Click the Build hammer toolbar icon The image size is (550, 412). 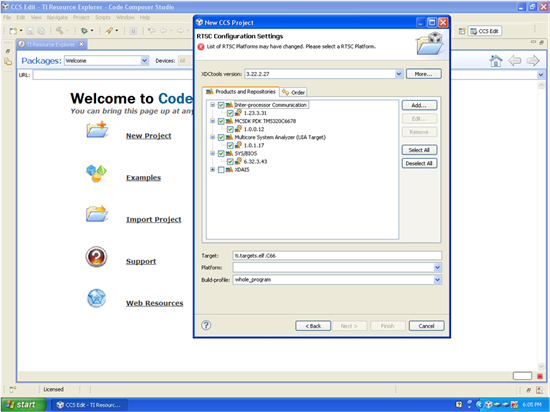coord(60,31)
